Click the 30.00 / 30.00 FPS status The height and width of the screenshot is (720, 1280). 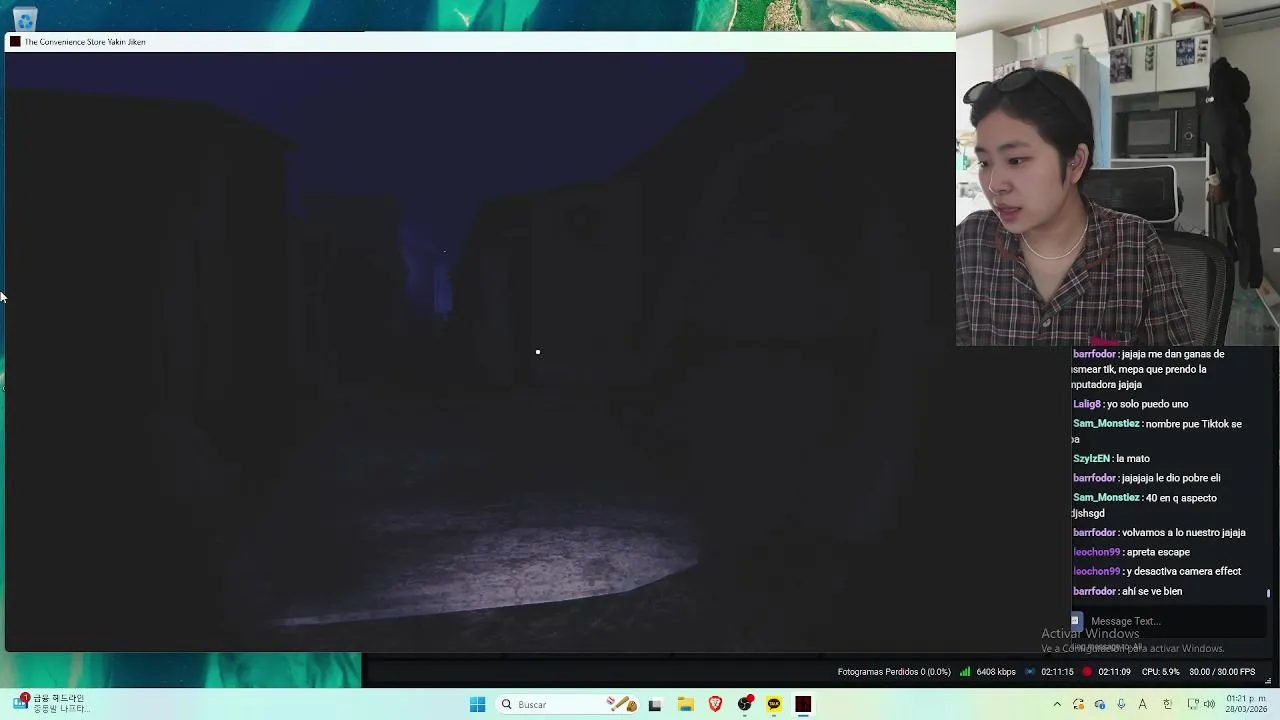coord(1222,672)
